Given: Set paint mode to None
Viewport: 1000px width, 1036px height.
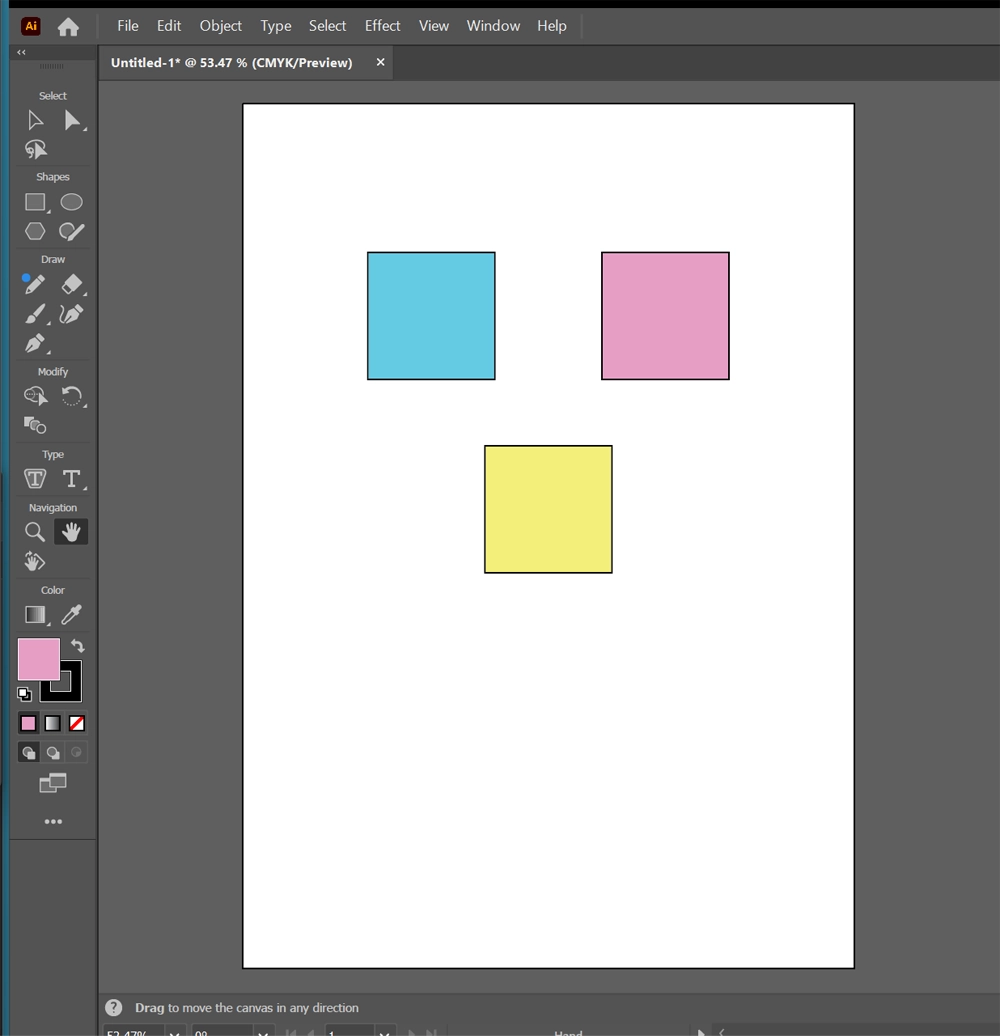Looking at the screenshot, I should click(x=76, y=723).
